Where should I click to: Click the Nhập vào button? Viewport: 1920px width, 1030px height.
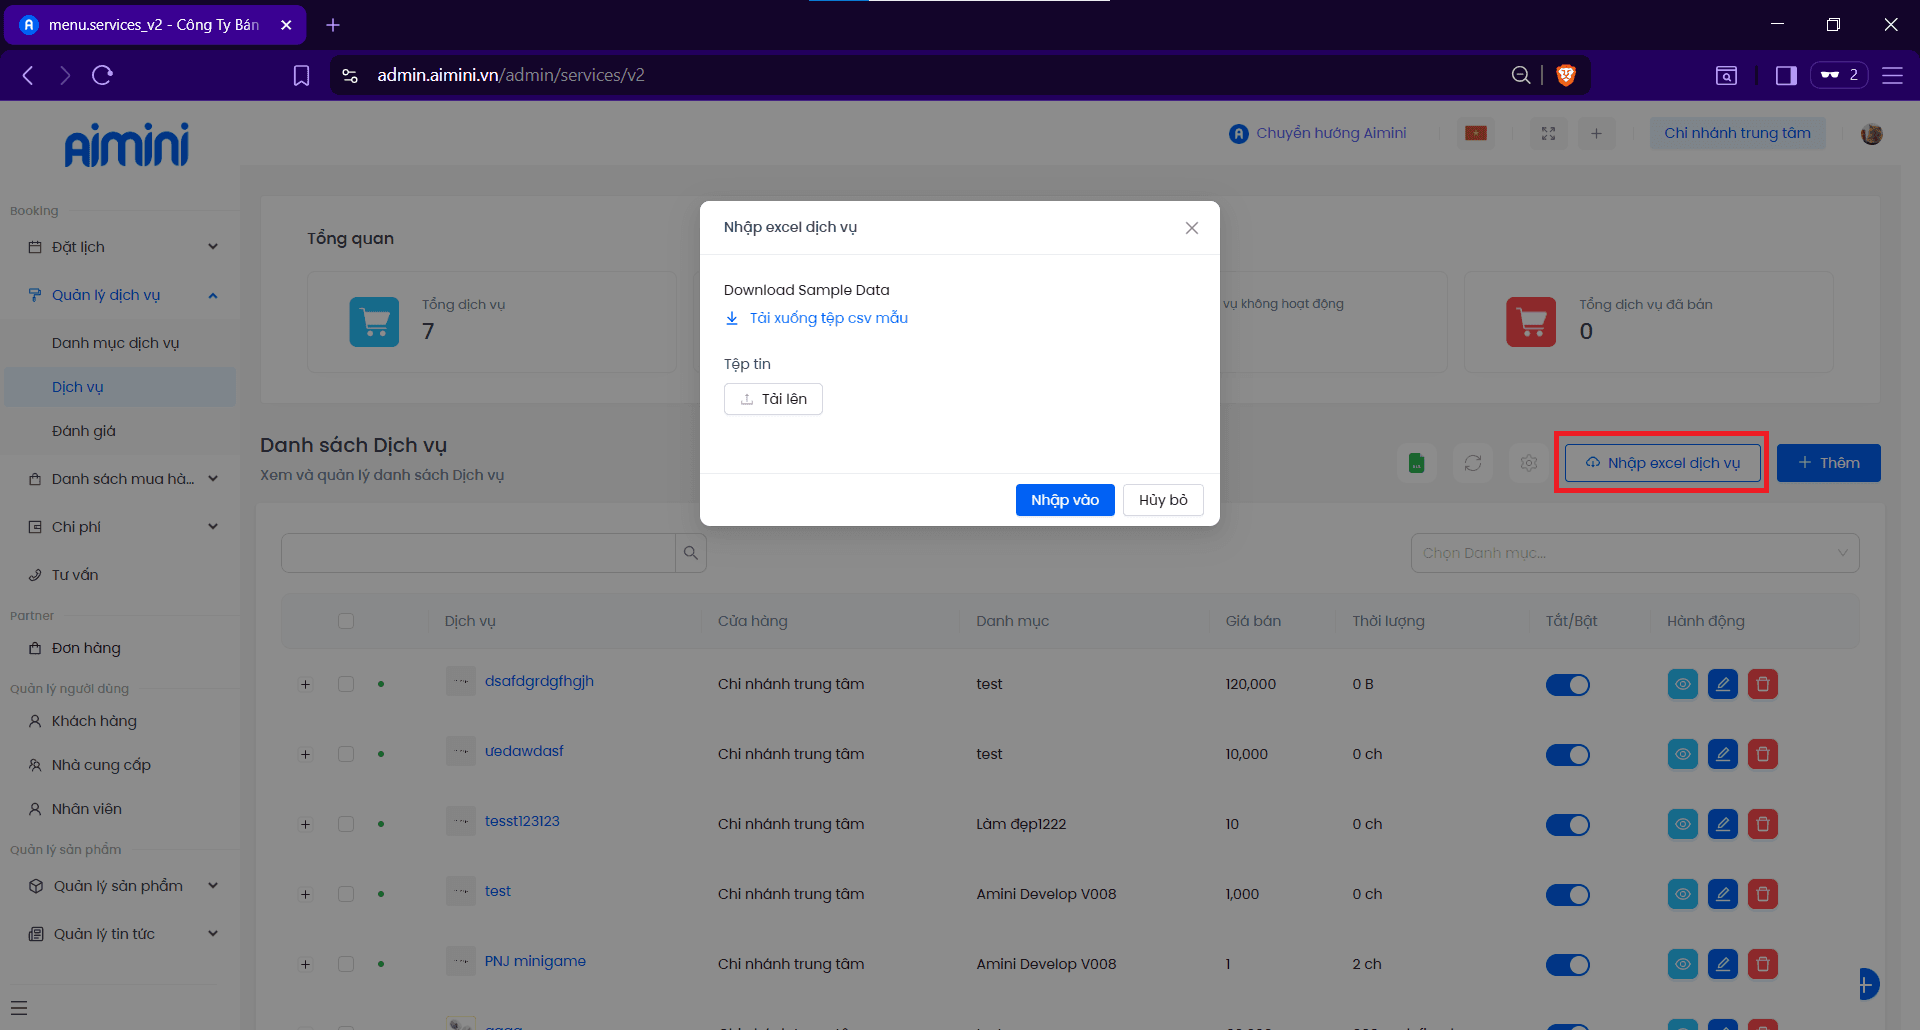1065,500
